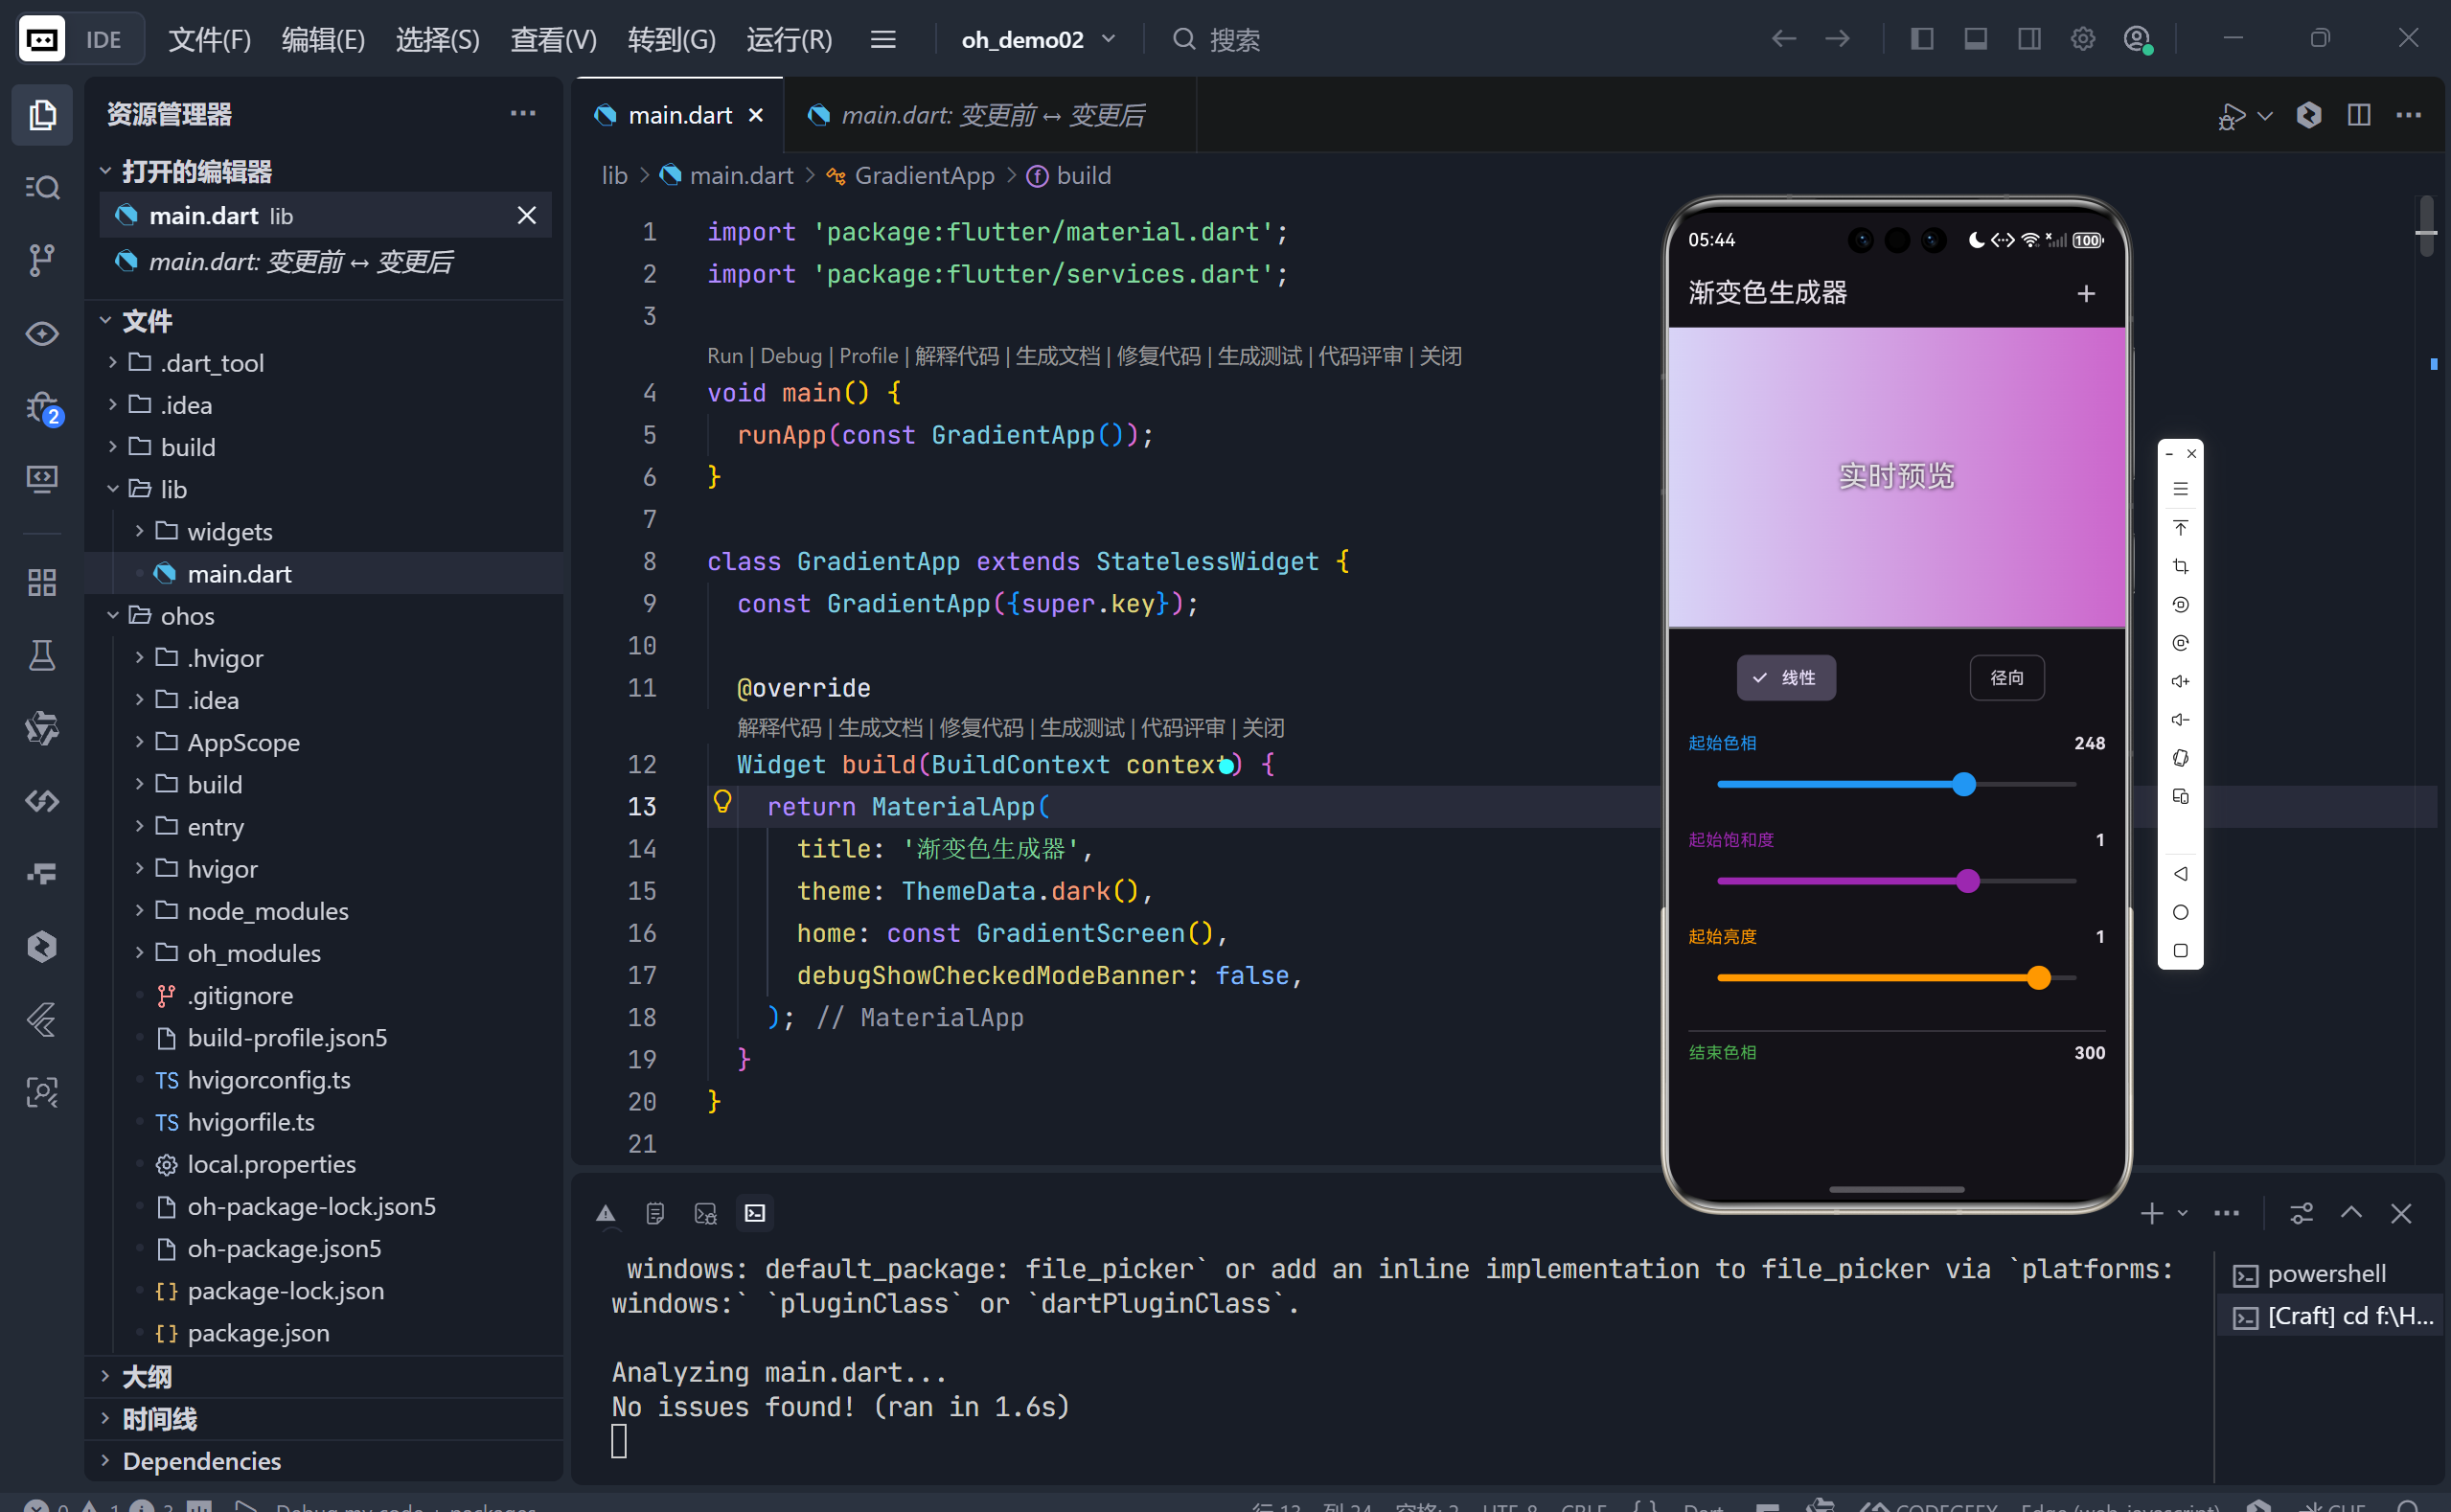Click the 起始色相 slider handle
The image size is (2451, 1512).
tap(1964, 784)
